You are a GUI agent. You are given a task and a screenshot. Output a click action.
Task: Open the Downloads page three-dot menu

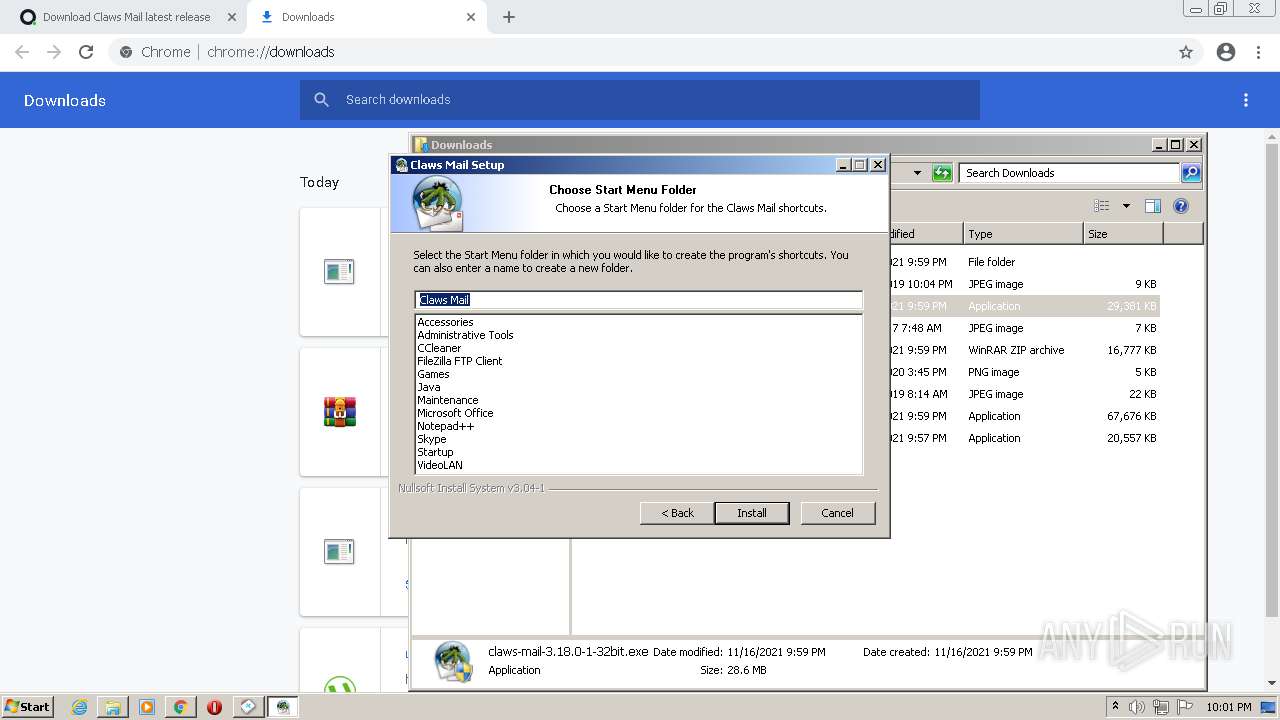[x=1246, y=100]
